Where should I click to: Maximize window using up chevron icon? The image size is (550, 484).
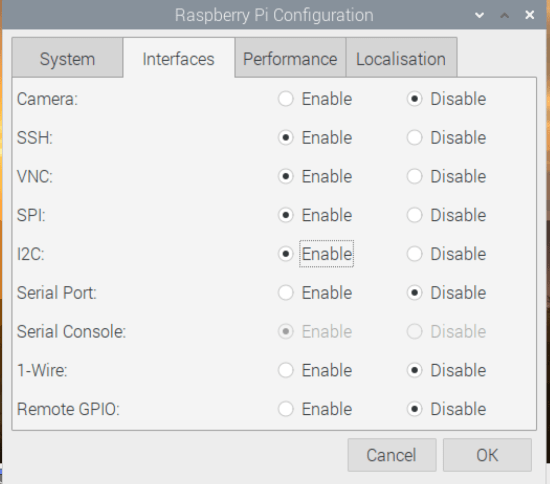click(504, 15)
